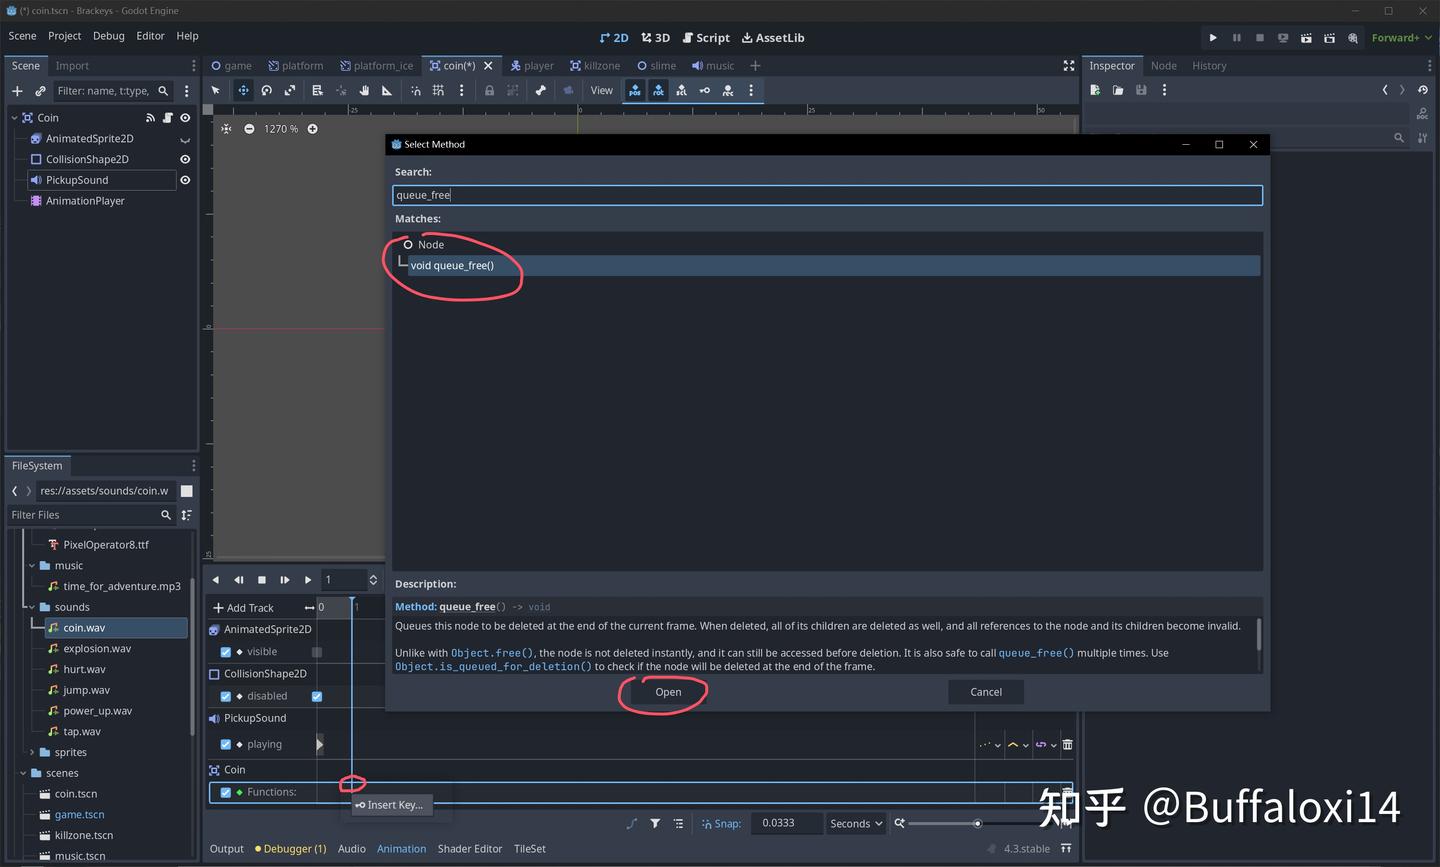Select the void queue_free() match entry
Screen dimensions: 1440x867
[452, 265]
